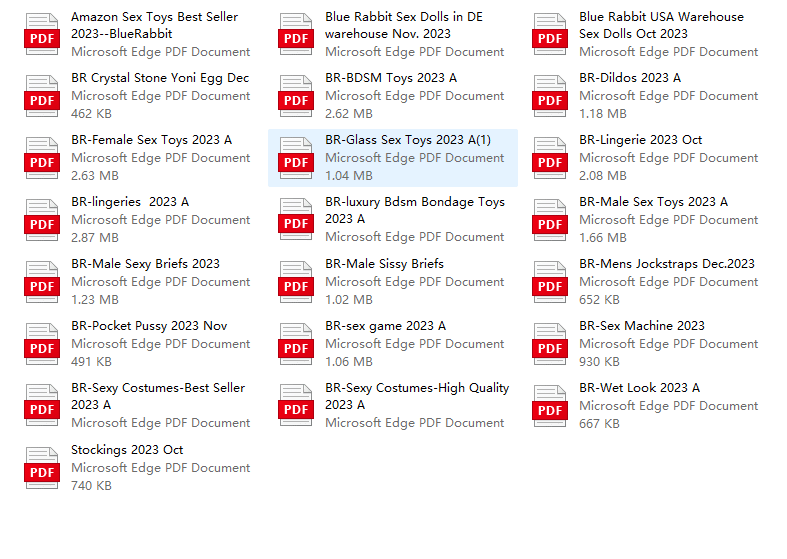This screenshot has width=787, height=559.
Task: Click file name 'Stockings 2023 Oct'
Action: tap(127, 450)
